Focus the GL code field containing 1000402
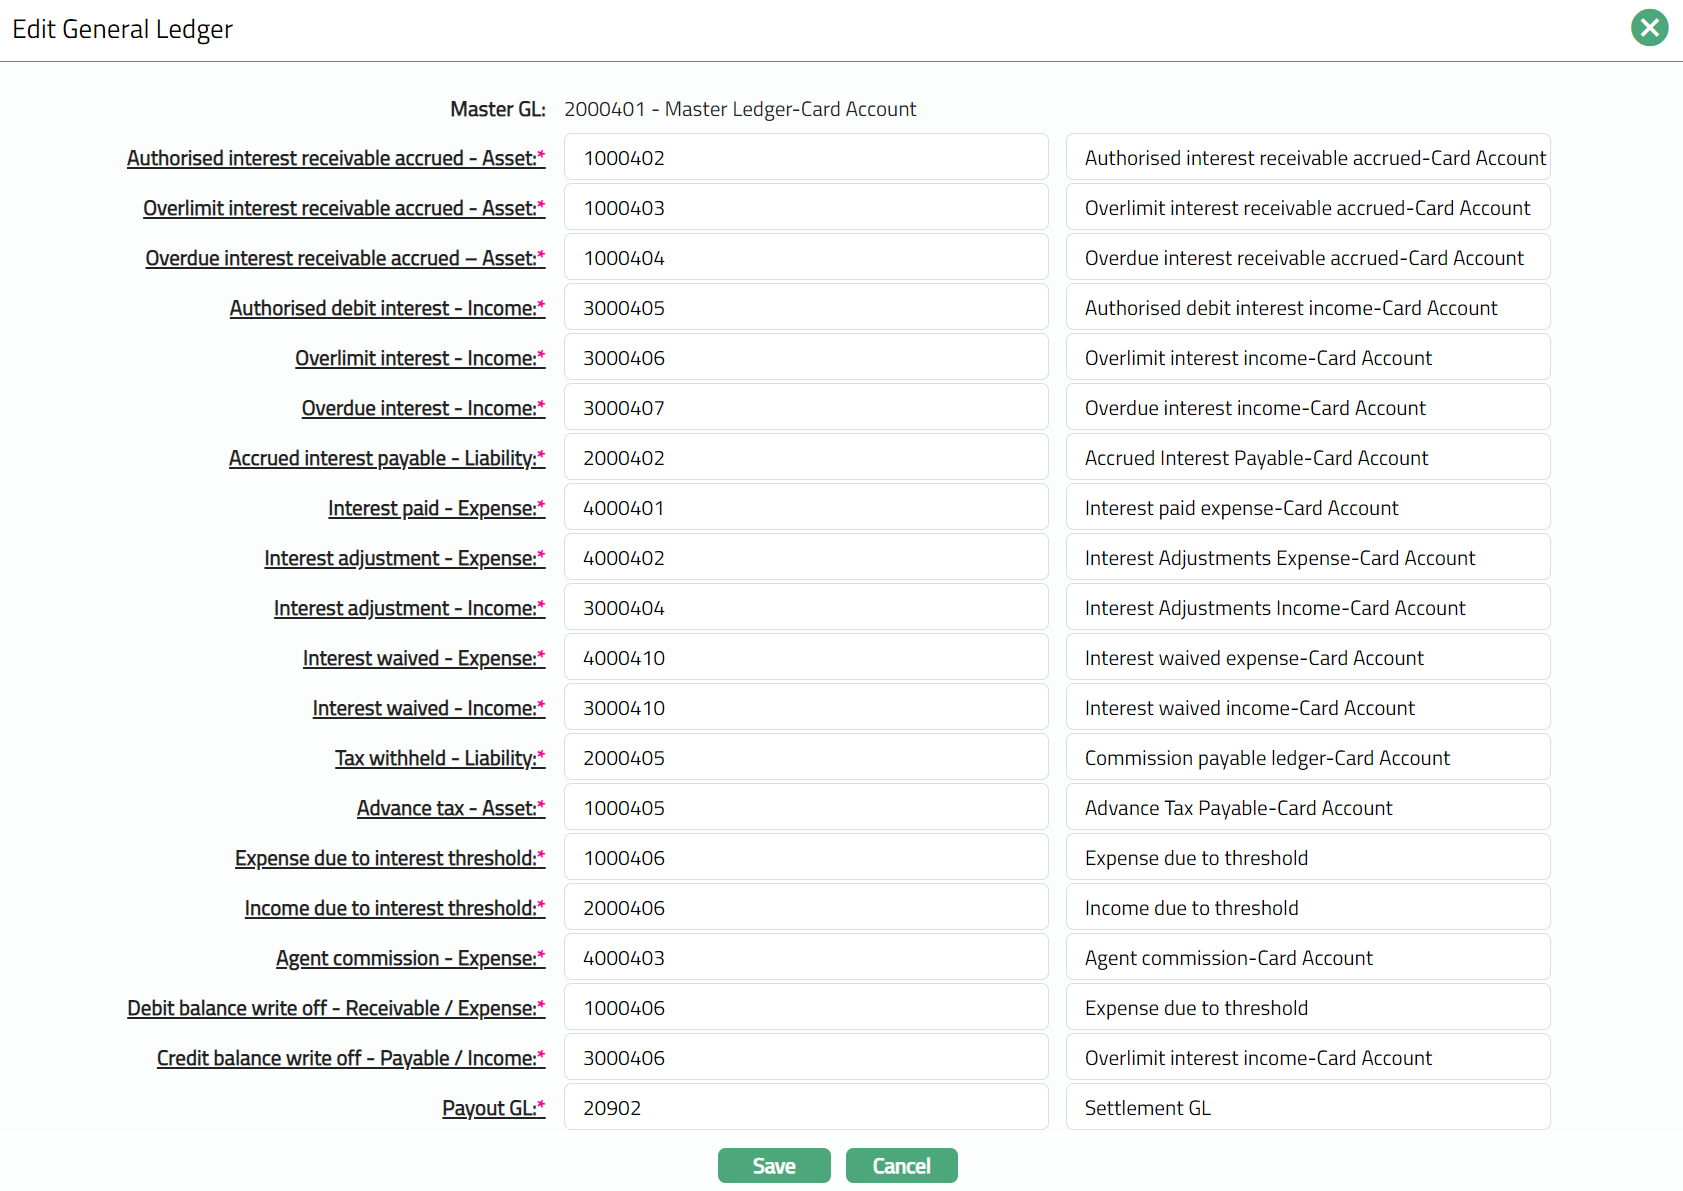 [805, 158]
